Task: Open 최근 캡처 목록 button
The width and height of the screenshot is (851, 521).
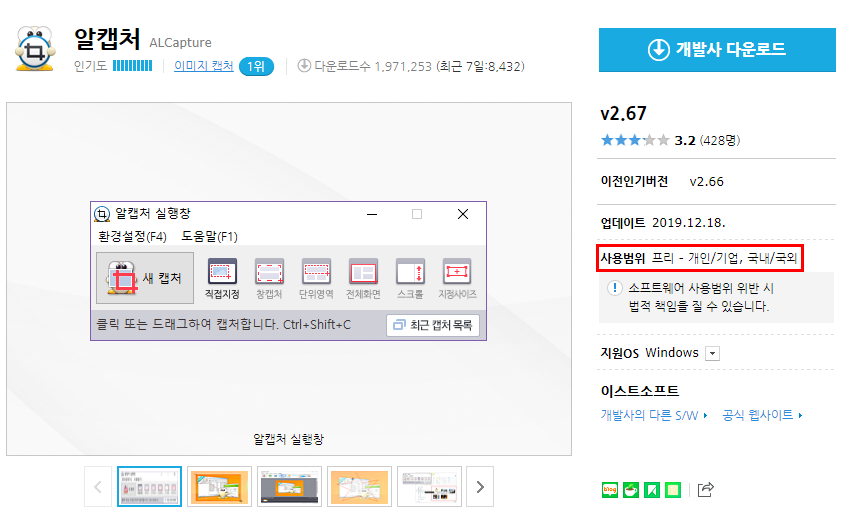Action: point(433,325)
